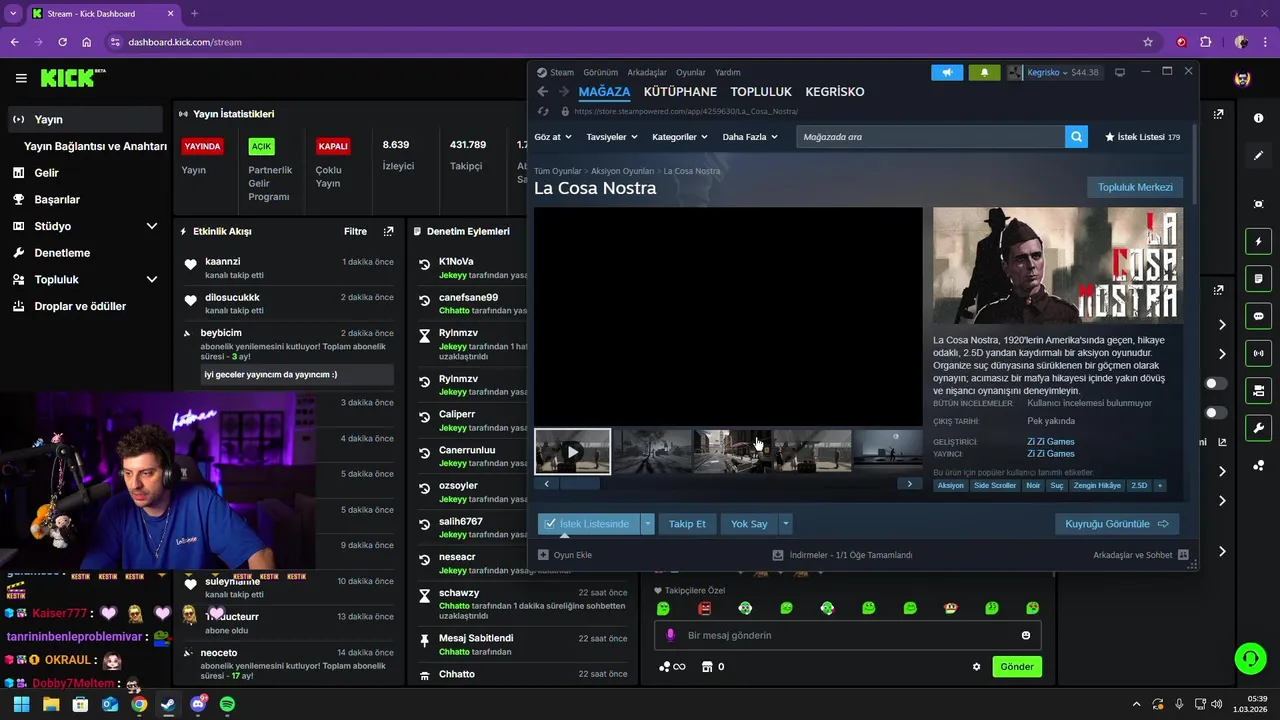Screen dimensions: 1280x720
Task: Open the İstek Listesi link
Action: [x=1142, y=137]
